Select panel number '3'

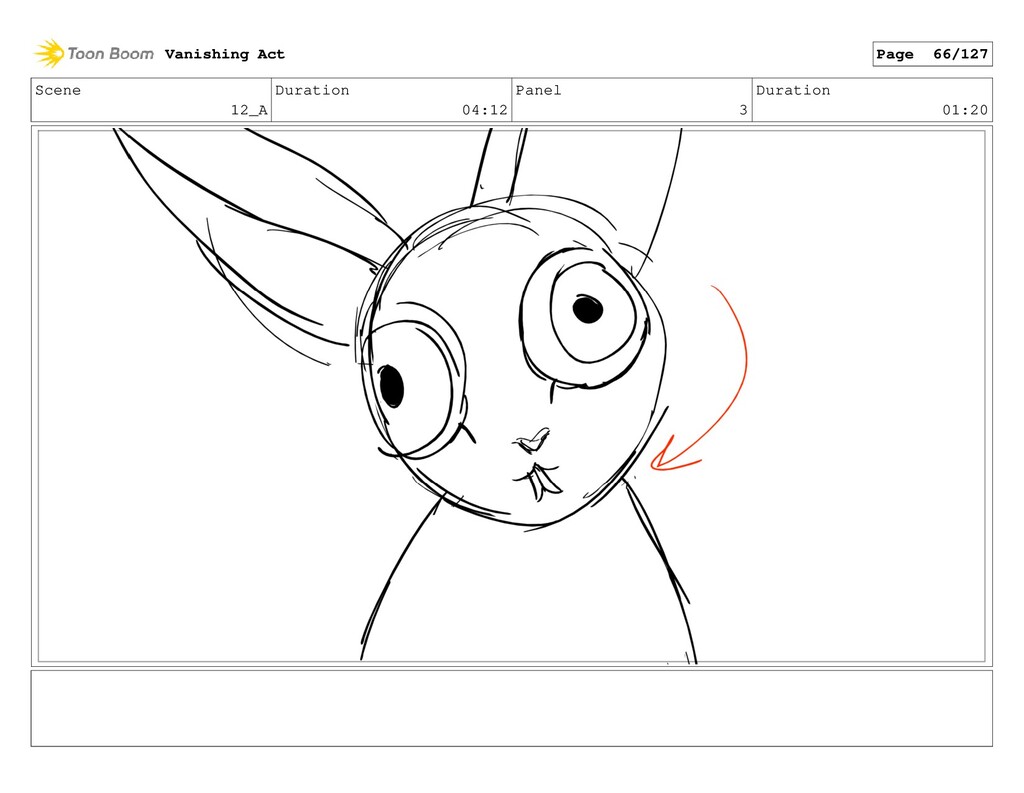click(x=743, y=110)
